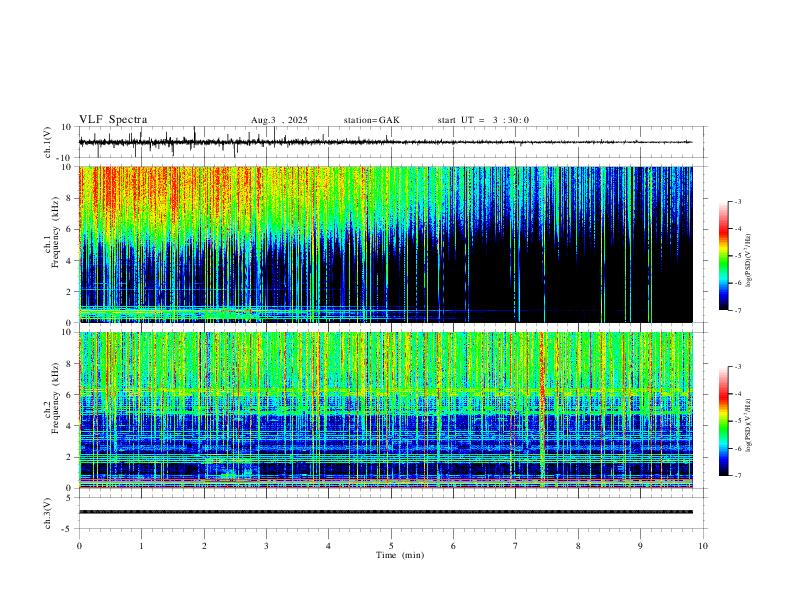Click the "6" kHz tick on ch.2 spectrogram

click(x=71, y=395)
